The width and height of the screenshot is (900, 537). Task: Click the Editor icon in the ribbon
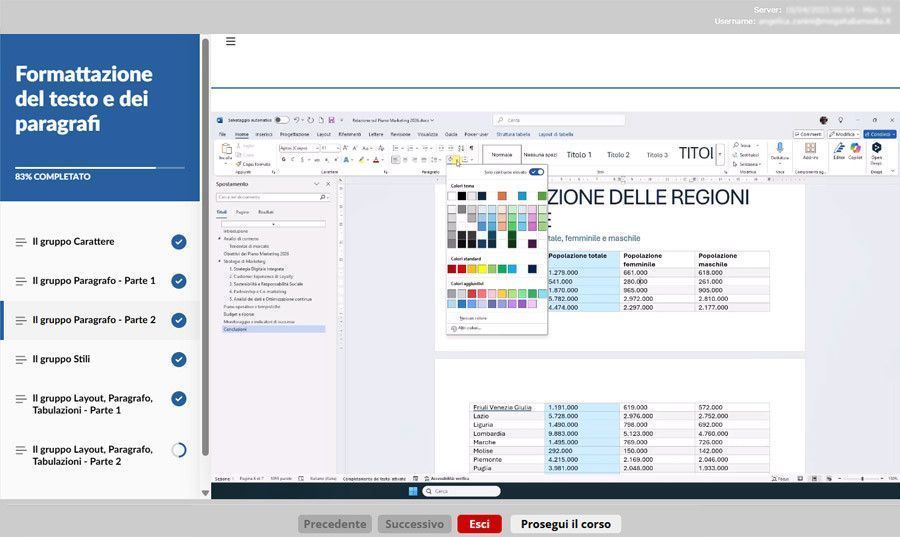click(839, 150)
